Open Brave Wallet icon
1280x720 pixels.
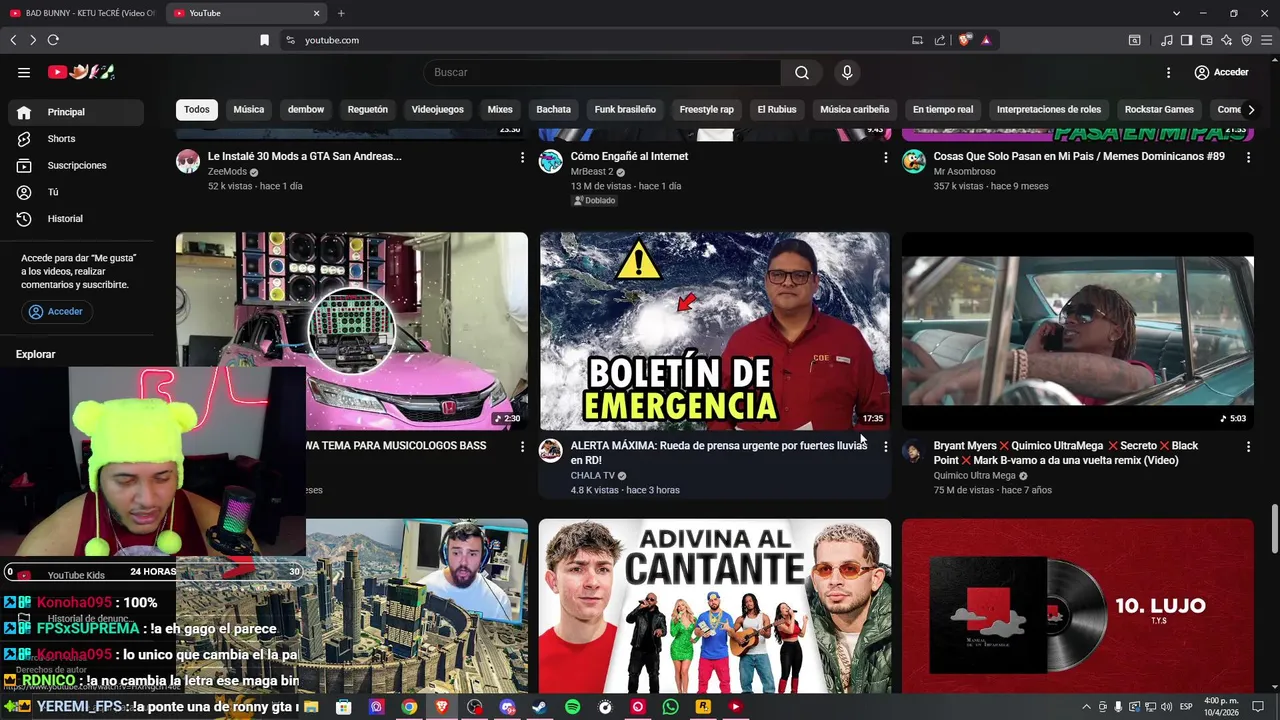(1206, 40)
